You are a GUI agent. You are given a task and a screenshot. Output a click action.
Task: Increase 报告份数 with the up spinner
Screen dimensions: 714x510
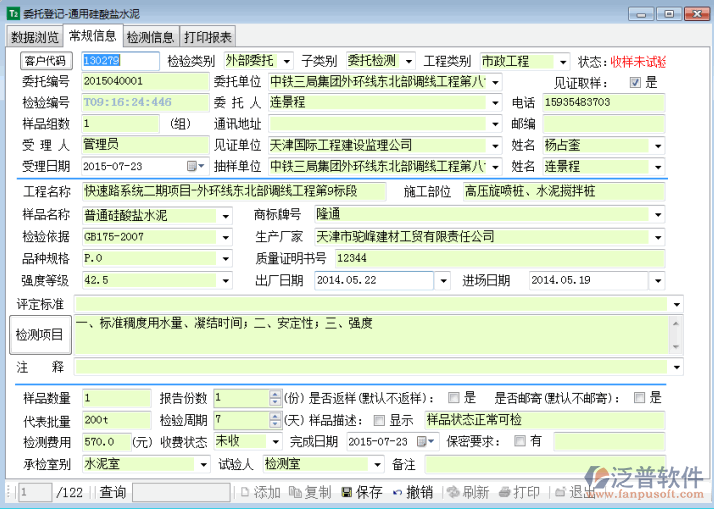(274, 393)
